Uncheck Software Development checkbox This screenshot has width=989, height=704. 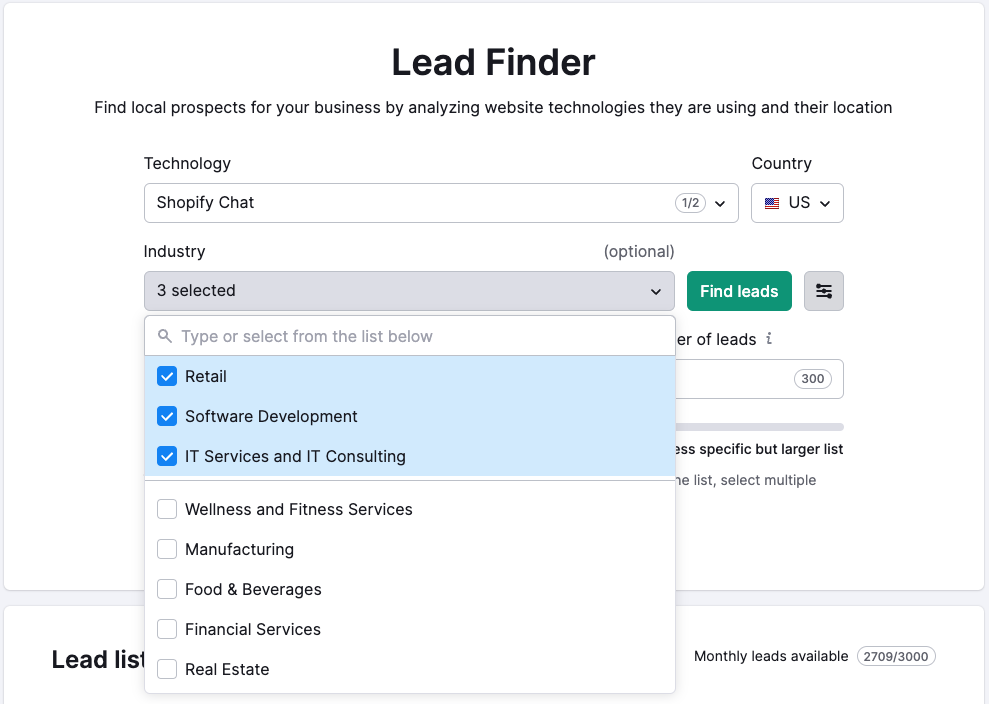tap(167, 416)
